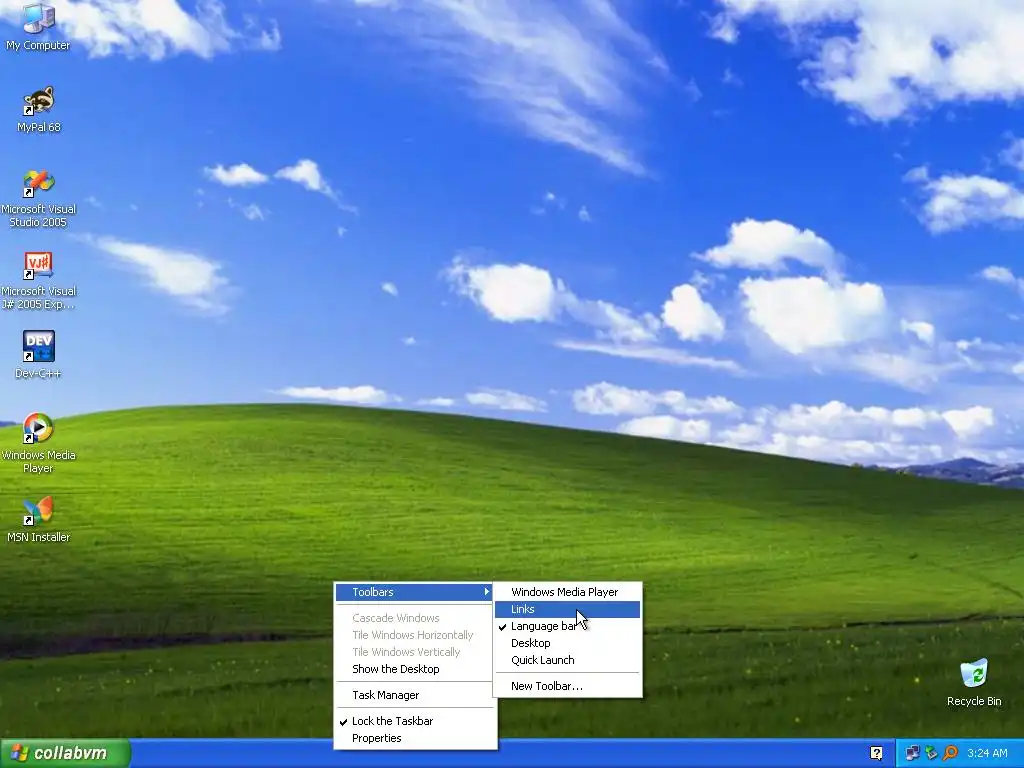Open taskbar Properties from the context menu

click(415, 738)
